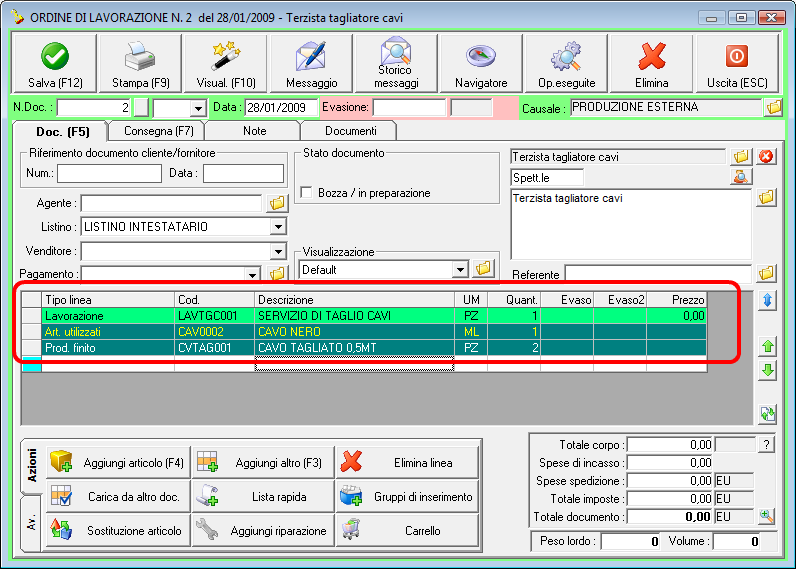
Task: Expand the Venditore combo box
Action: (278, 251)
